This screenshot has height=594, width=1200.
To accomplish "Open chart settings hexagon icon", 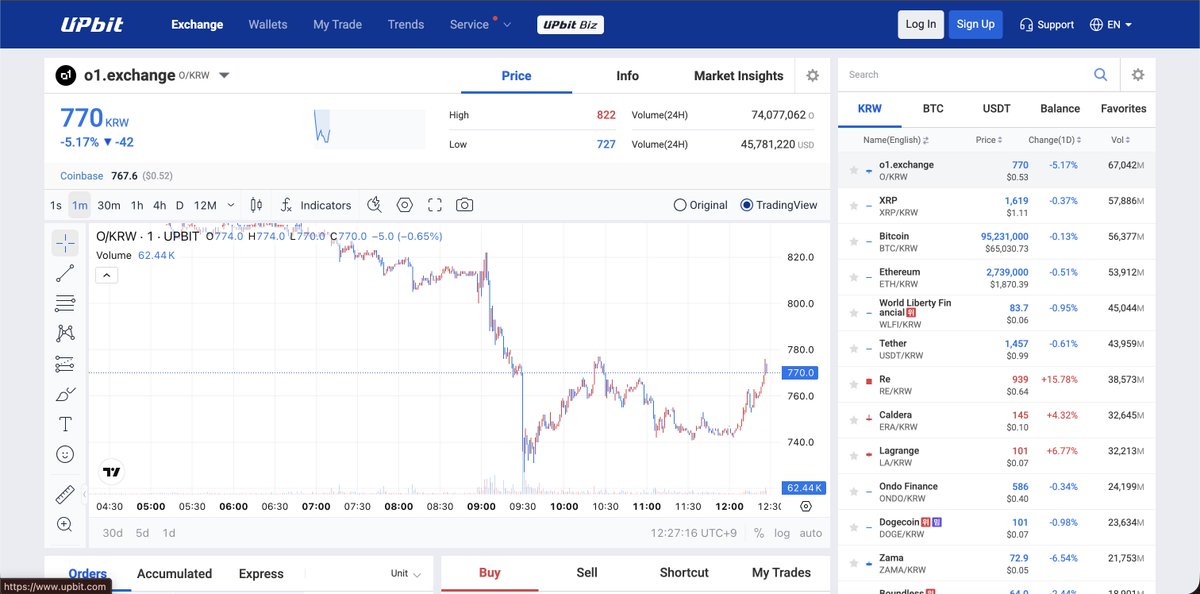I will pos(405,205).
